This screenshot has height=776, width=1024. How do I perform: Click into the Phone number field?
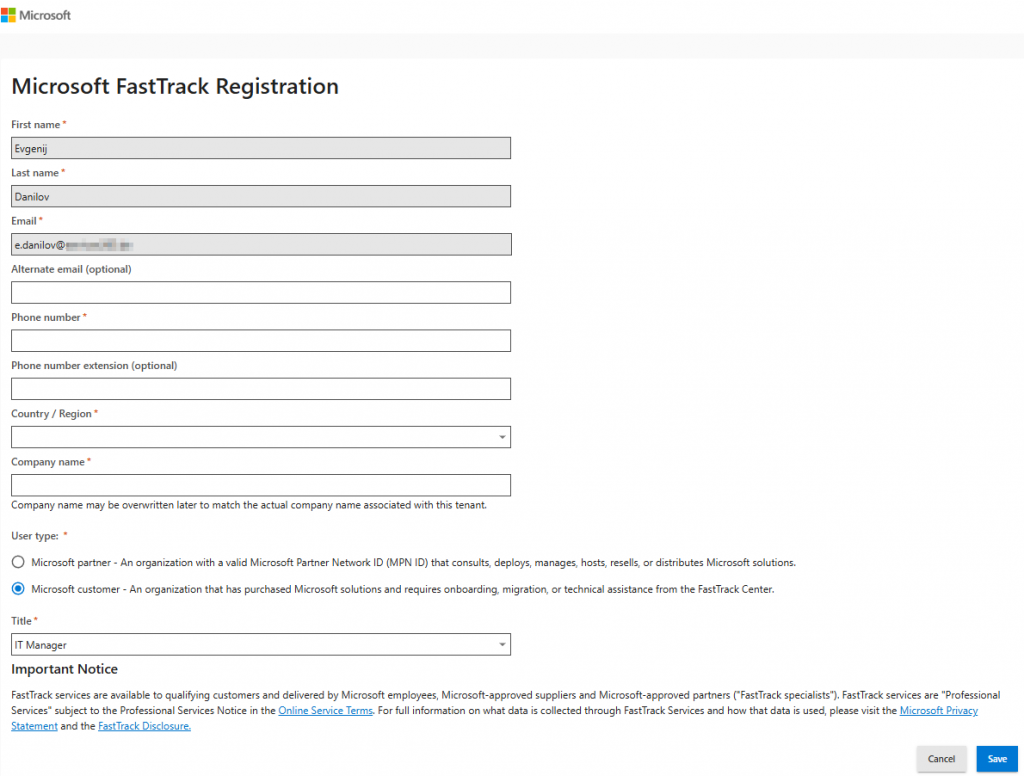pyautogui.click(x=260, y=340)
